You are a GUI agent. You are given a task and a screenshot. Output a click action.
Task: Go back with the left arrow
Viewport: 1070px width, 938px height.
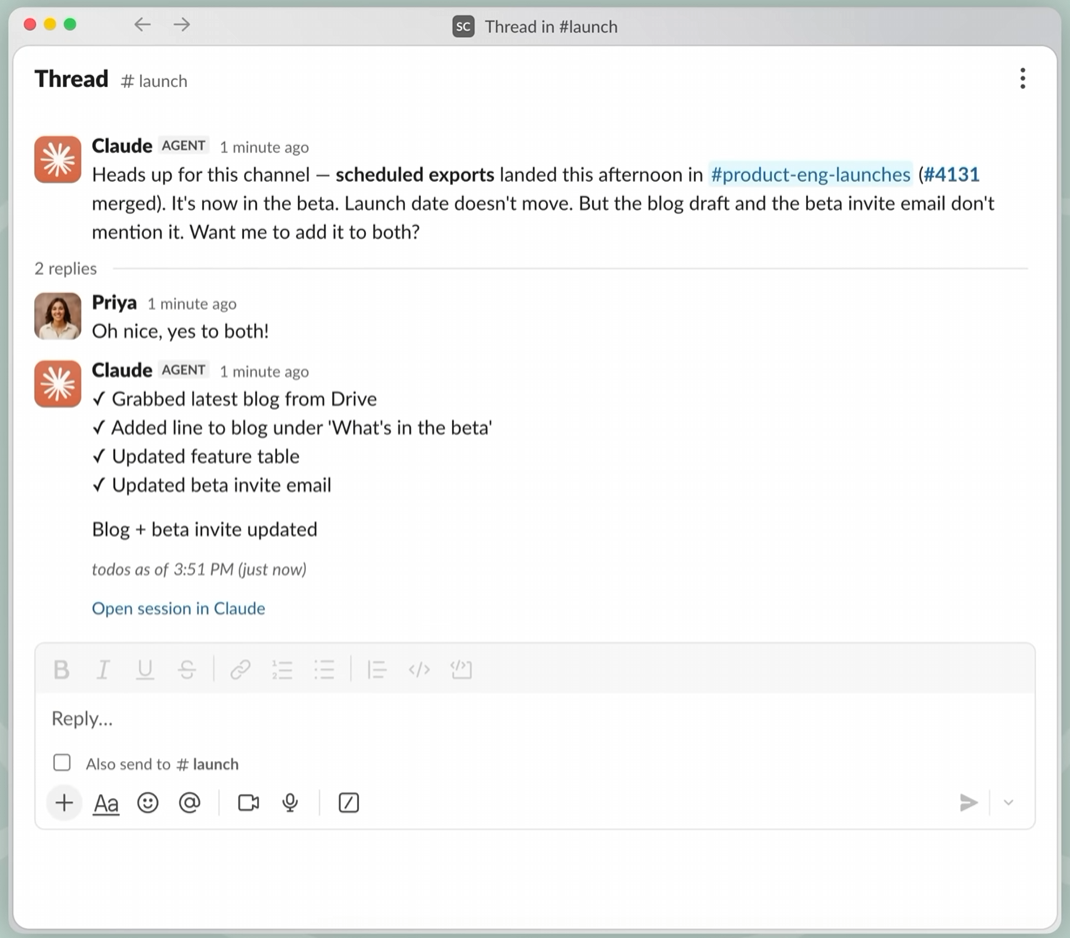(x=142, y=25)
